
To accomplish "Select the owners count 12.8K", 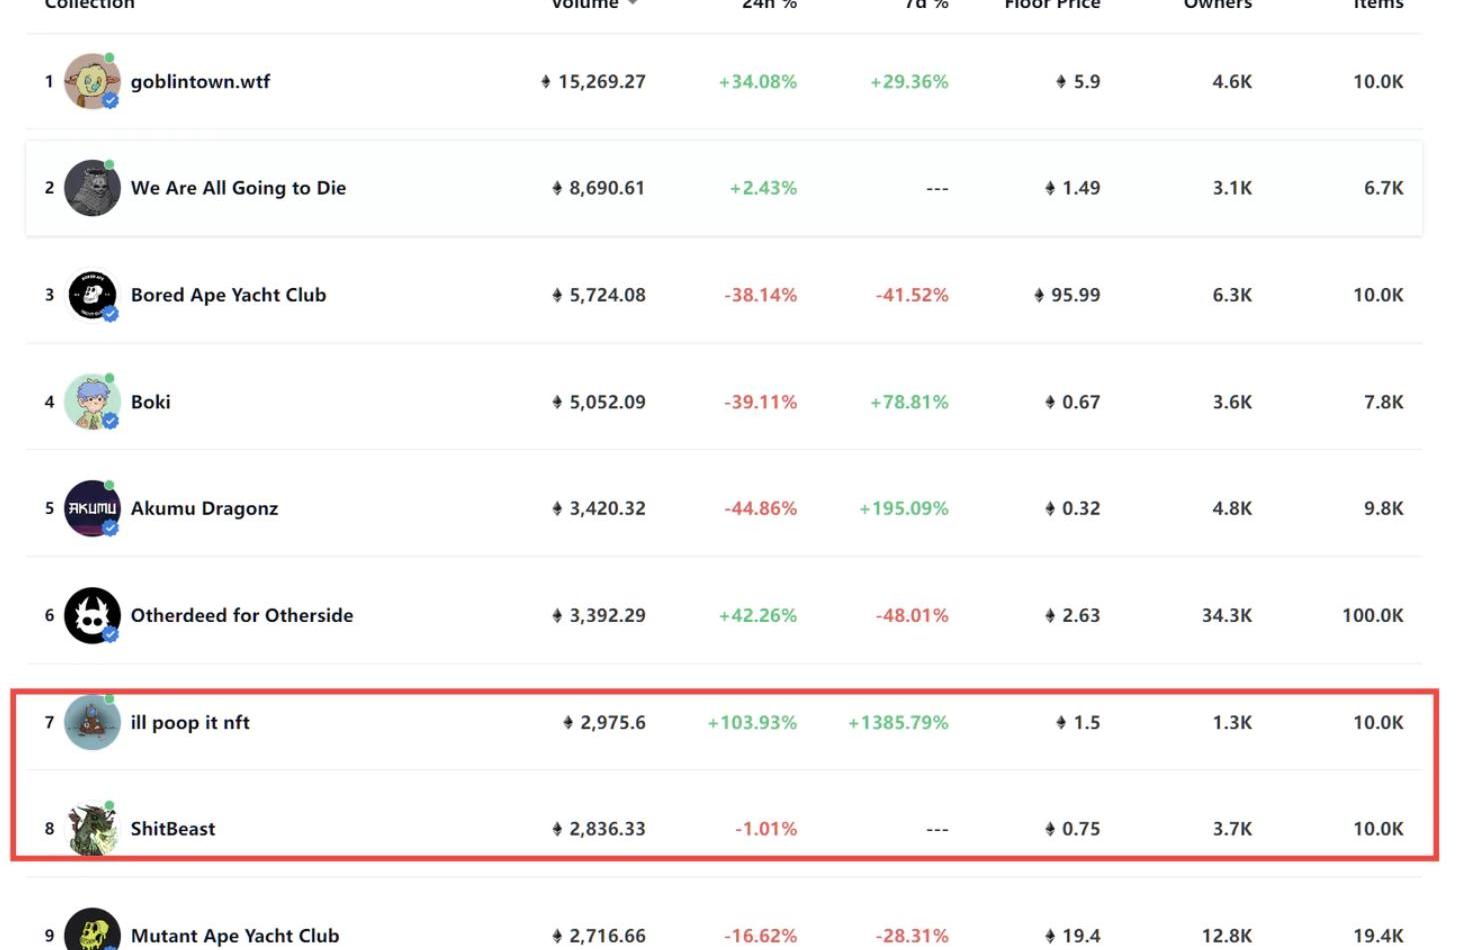I will (x=1227, y=936).
